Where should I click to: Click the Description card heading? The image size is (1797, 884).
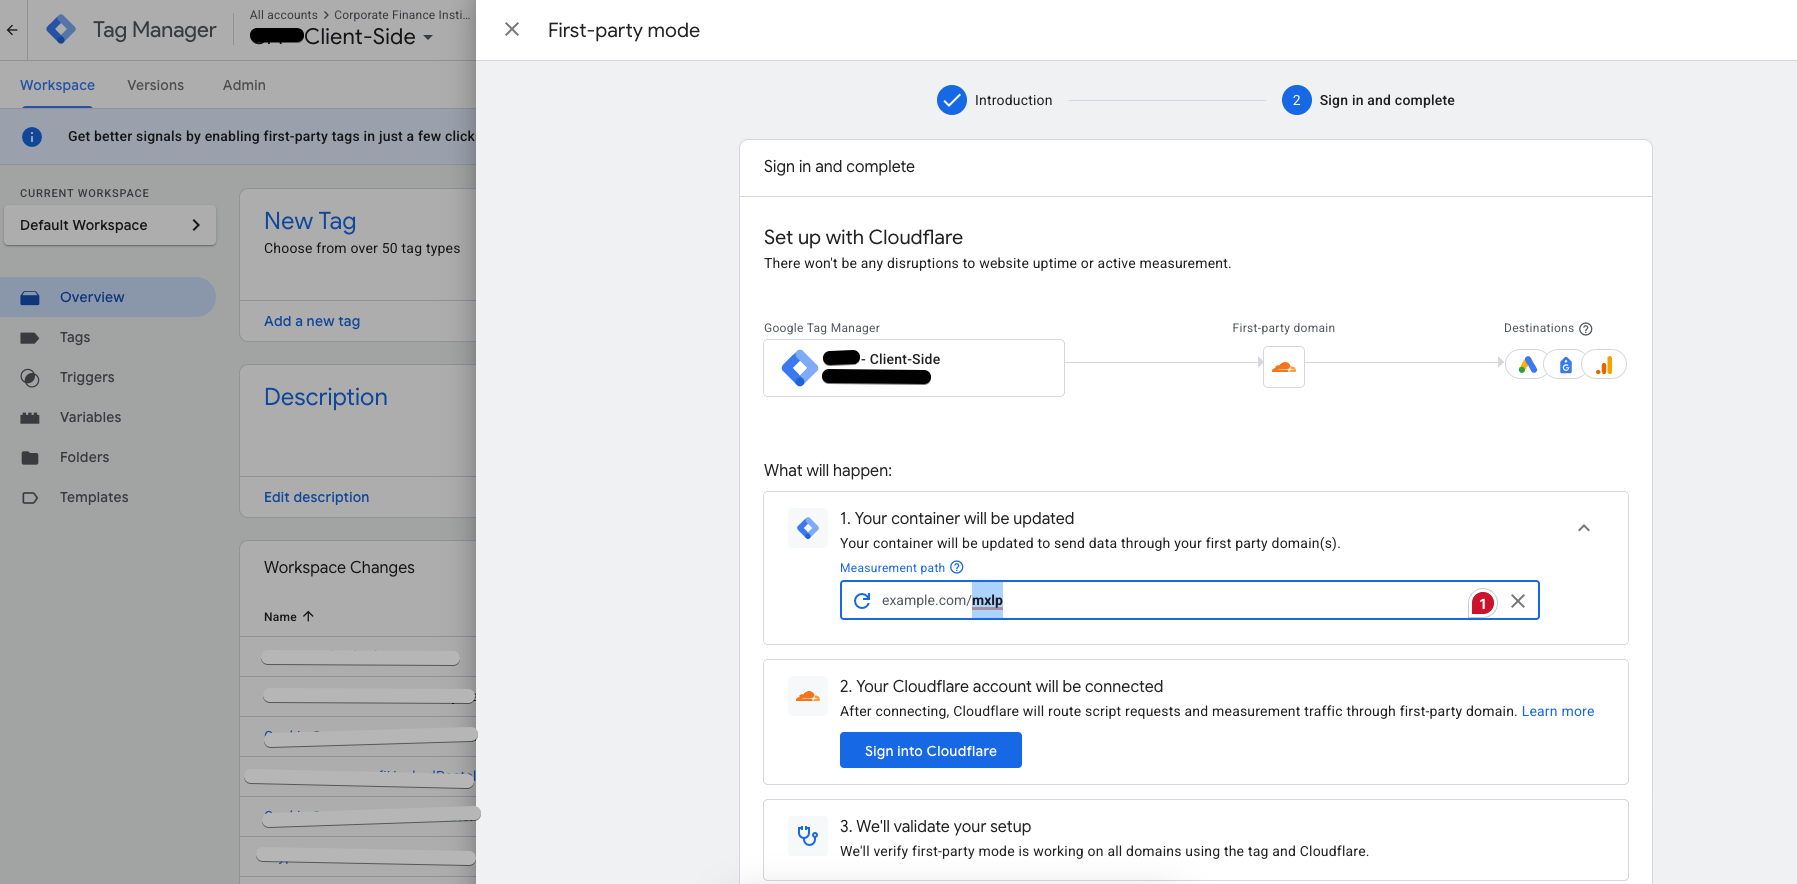click(x=326, y=397)
